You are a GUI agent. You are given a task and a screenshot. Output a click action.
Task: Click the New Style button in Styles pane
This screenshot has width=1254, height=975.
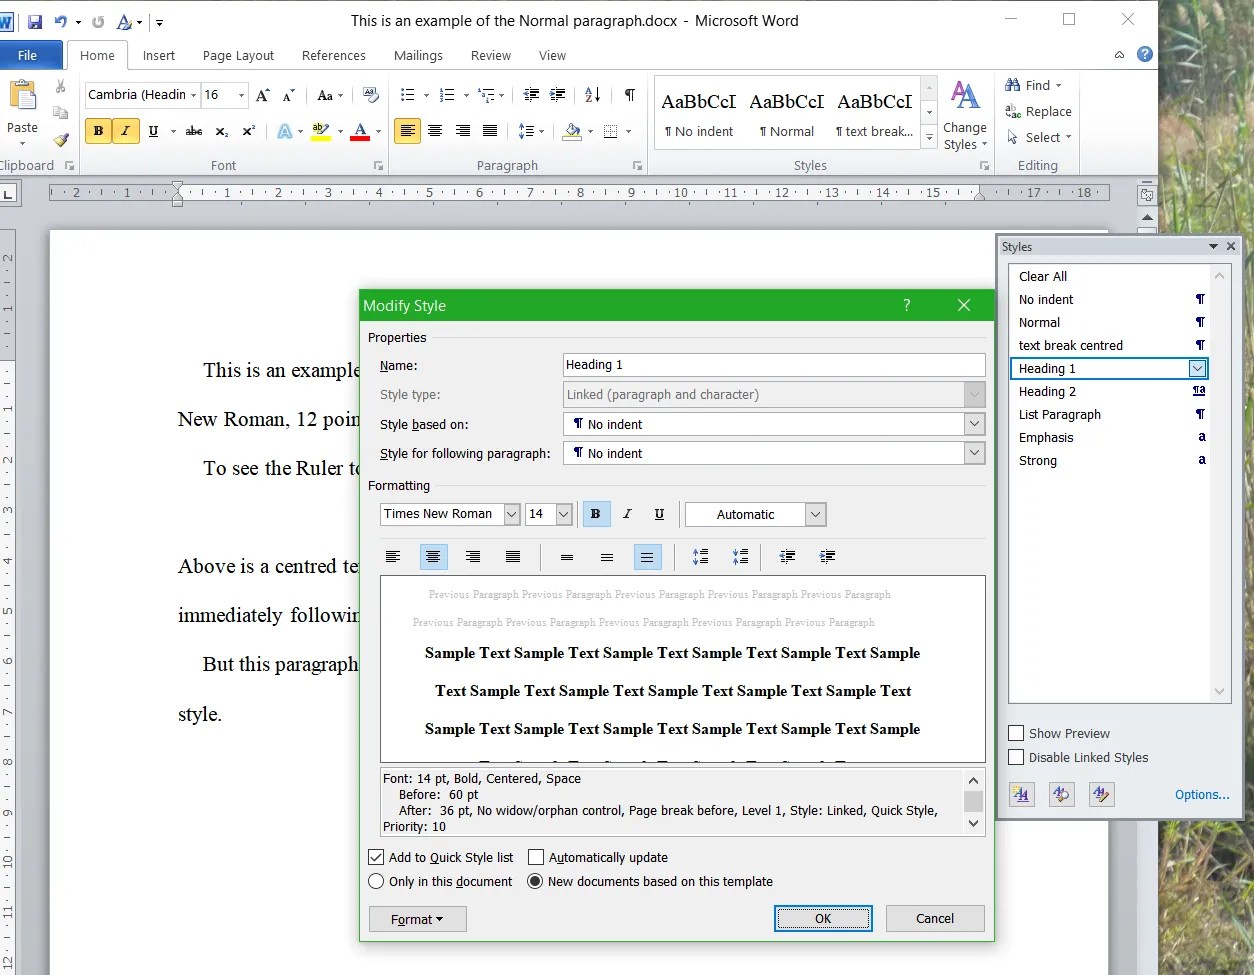1021,794
